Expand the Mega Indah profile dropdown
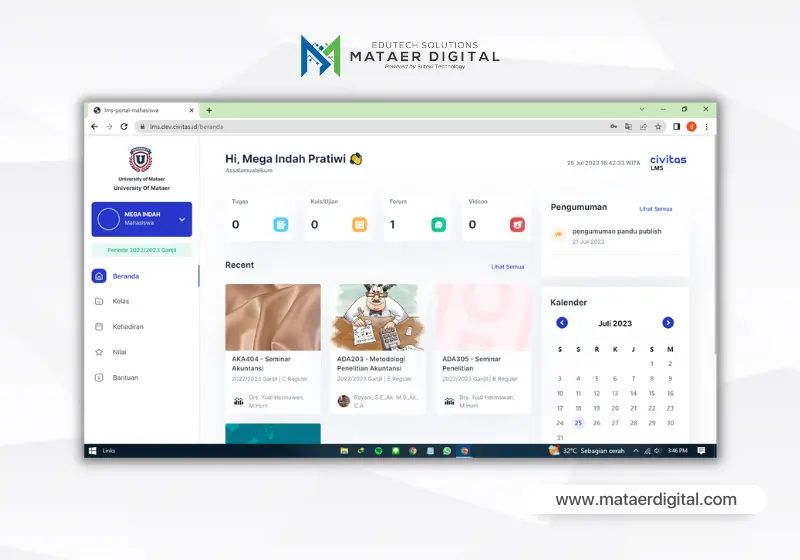This screenshot has height=560, width=800. [182, 219]
